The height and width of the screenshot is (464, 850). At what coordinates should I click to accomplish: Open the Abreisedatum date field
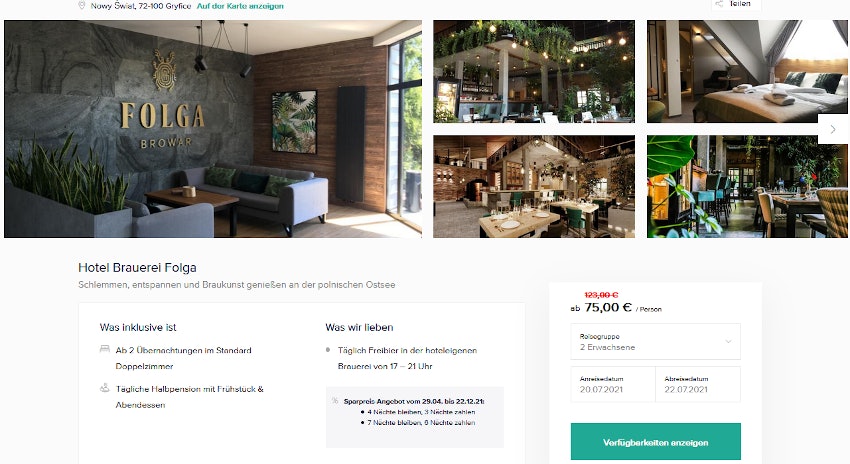click(698, 384)
